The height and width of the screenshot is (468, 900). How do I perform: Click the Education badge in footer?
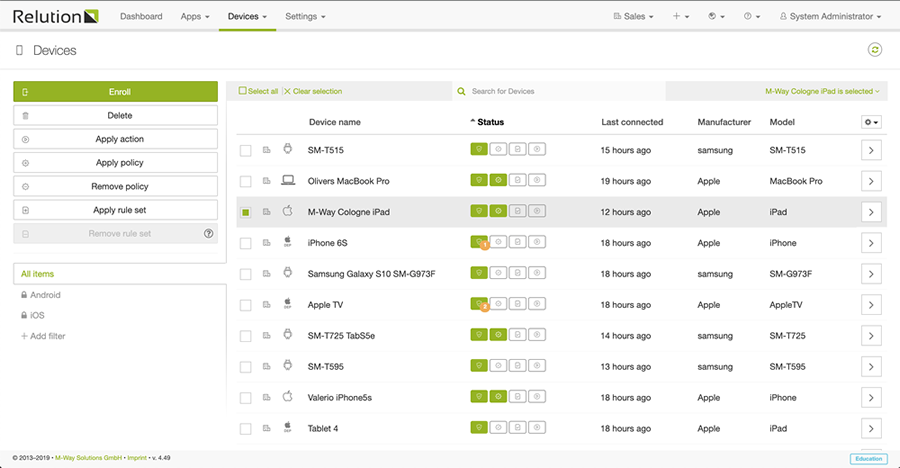coord(868,459)
